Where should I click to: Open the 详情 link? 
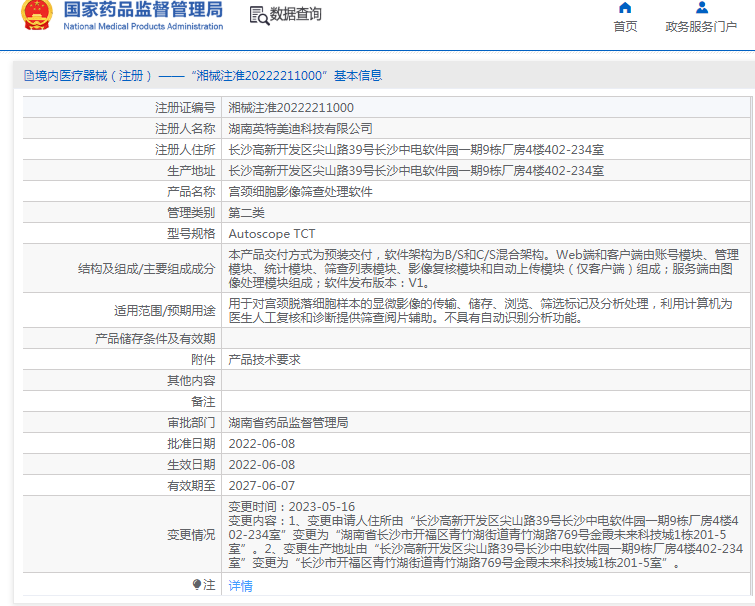coord(240,586)
